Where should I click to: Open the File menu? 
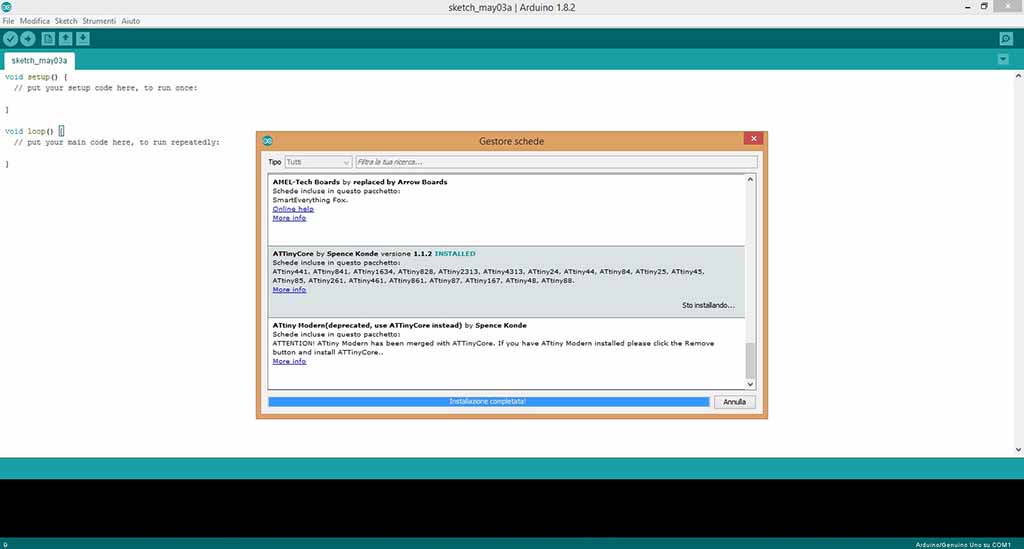(8, 21)
